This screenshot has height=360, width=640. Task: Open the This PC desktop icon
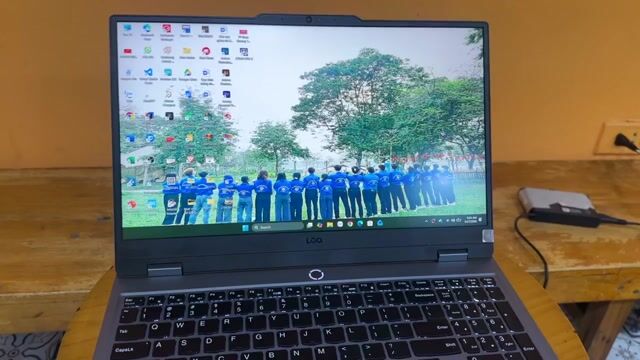[x=127, y=29]
